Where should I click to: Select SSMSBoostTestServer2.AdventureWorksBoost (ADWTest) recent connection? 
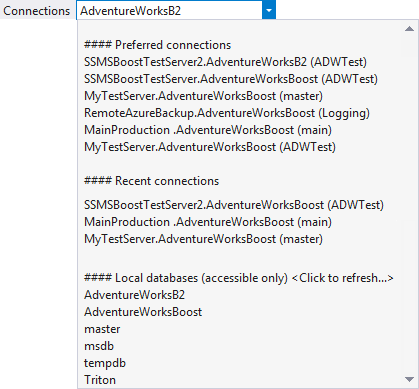234,205
